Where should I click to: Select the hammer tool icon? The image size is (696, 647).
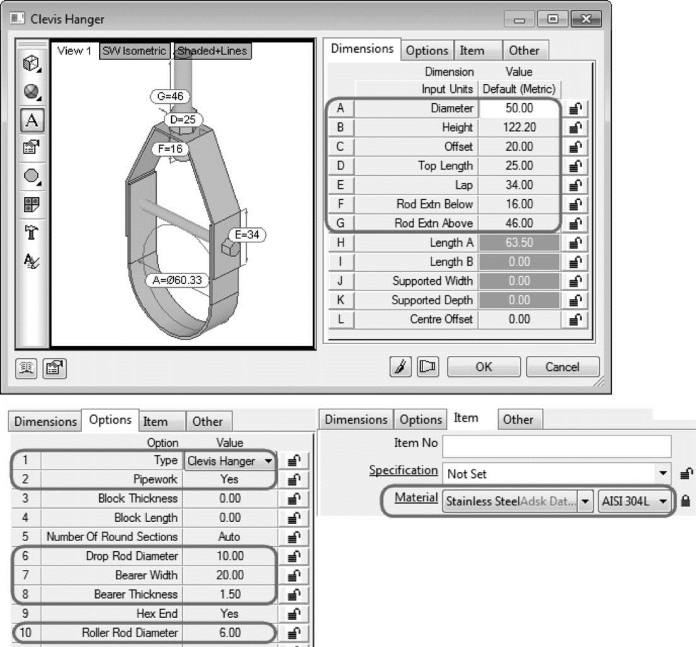pos(32,232)
